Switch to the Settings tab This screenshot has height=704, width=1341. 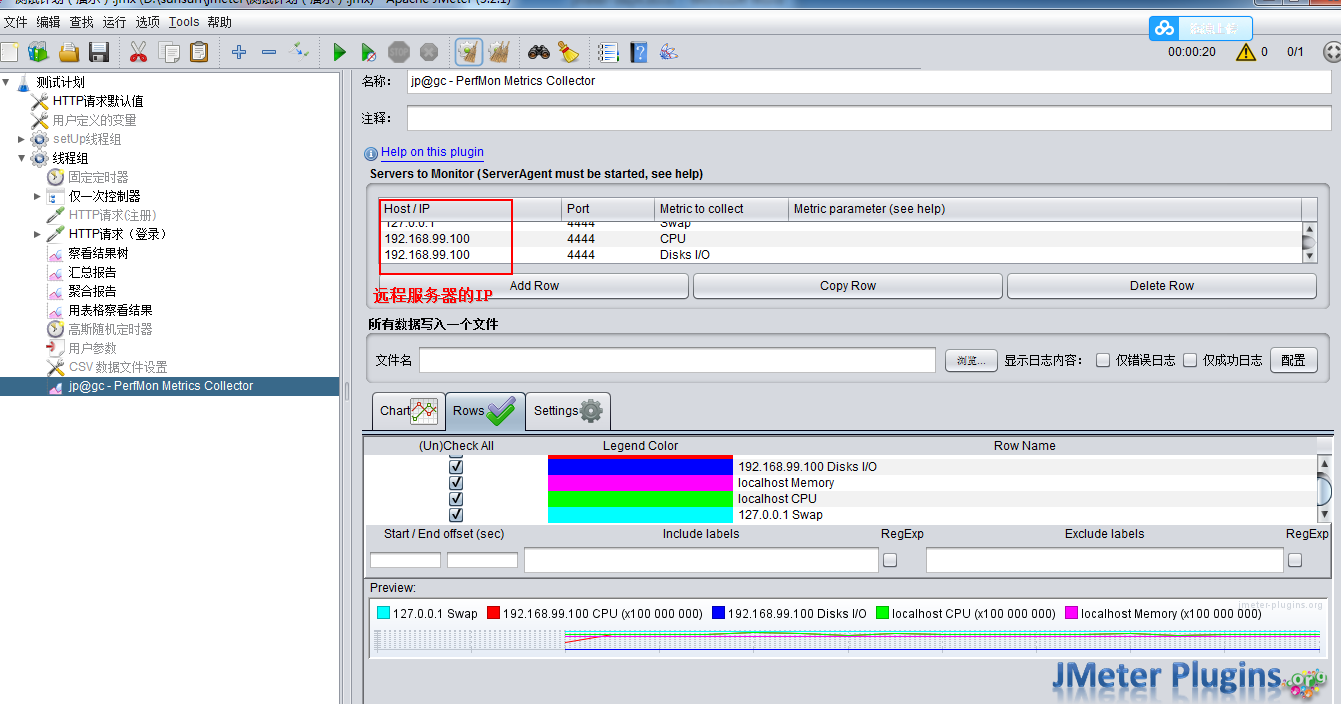pos(568,411)
